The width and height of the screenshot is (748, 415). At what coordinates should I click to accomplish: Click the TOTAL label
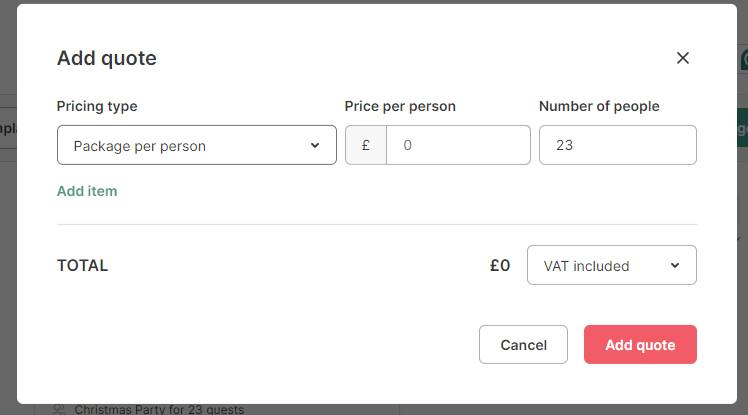pos(83,266)
